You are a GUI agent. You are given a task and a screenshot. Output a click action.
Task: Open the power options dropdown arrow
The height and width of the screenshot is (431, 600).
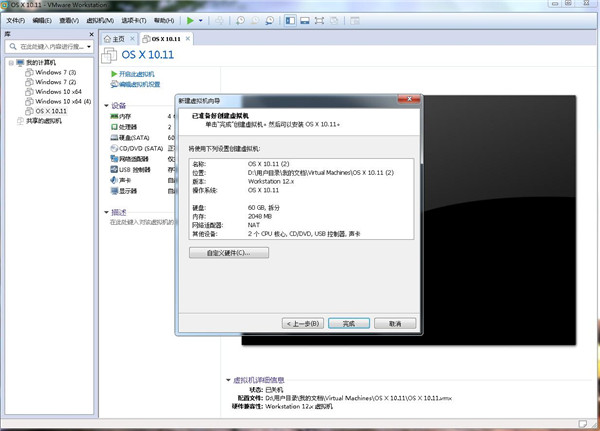(201, 21)
